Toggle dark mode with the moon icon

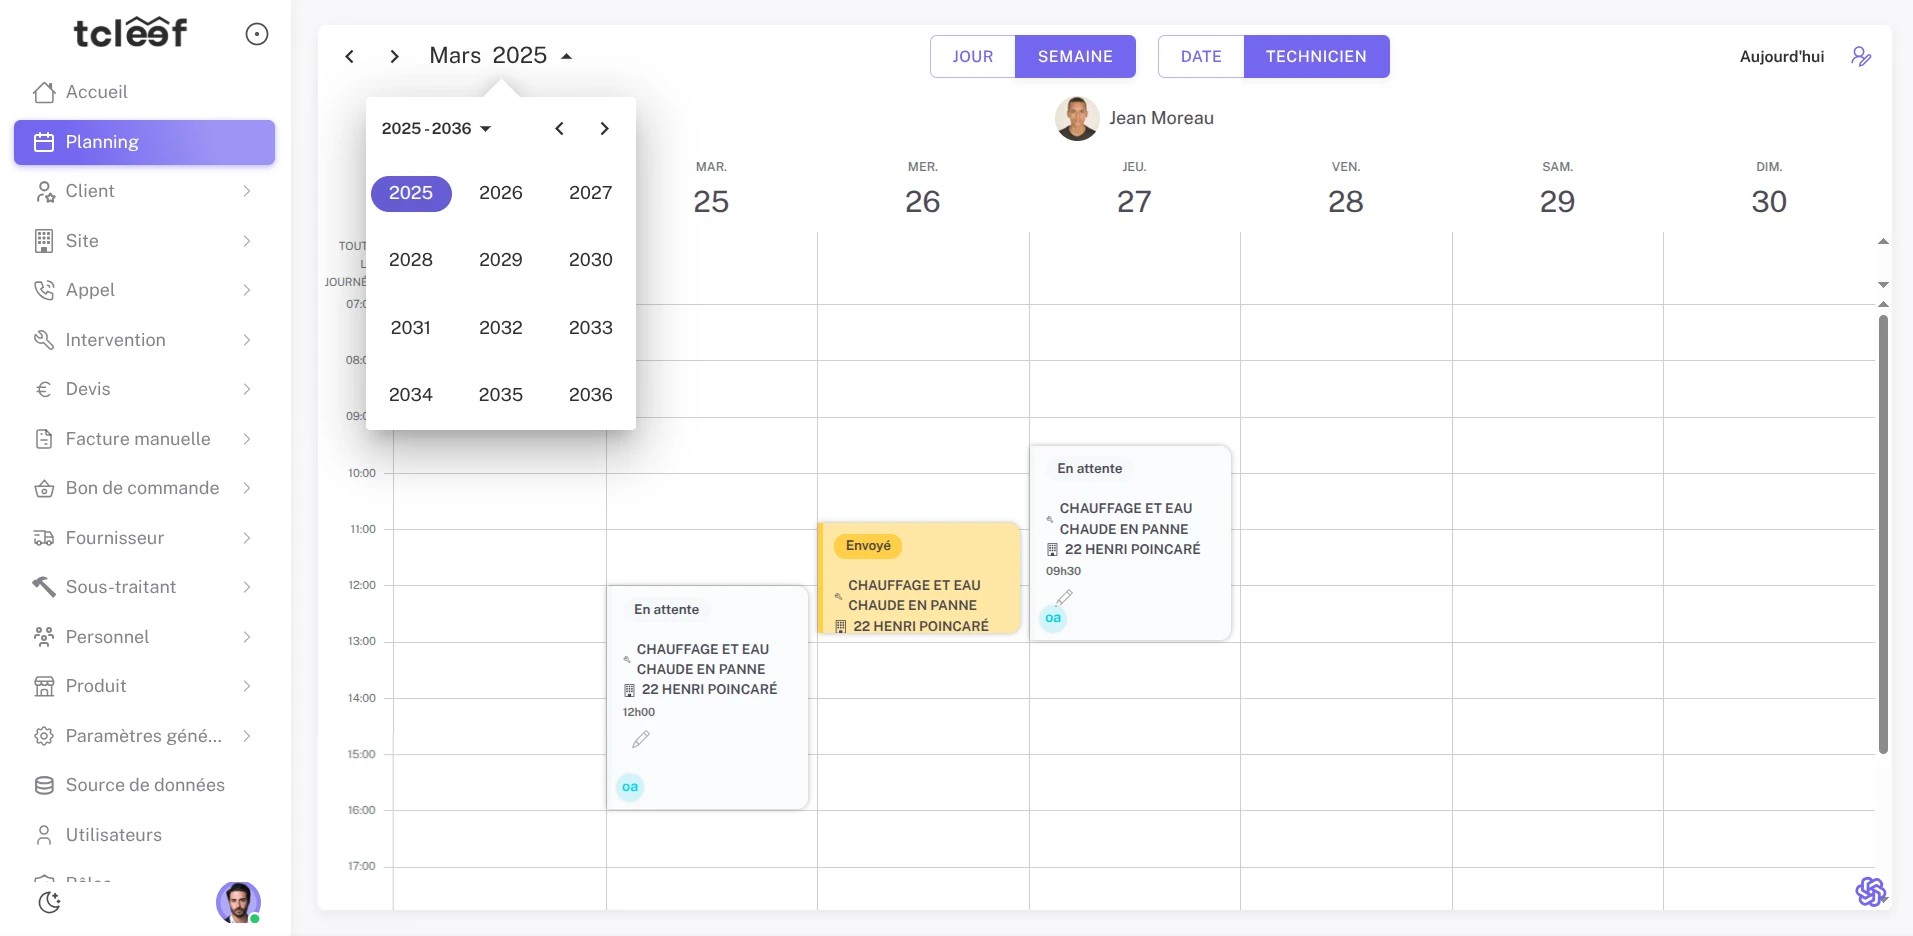click(x=49, y=902)
